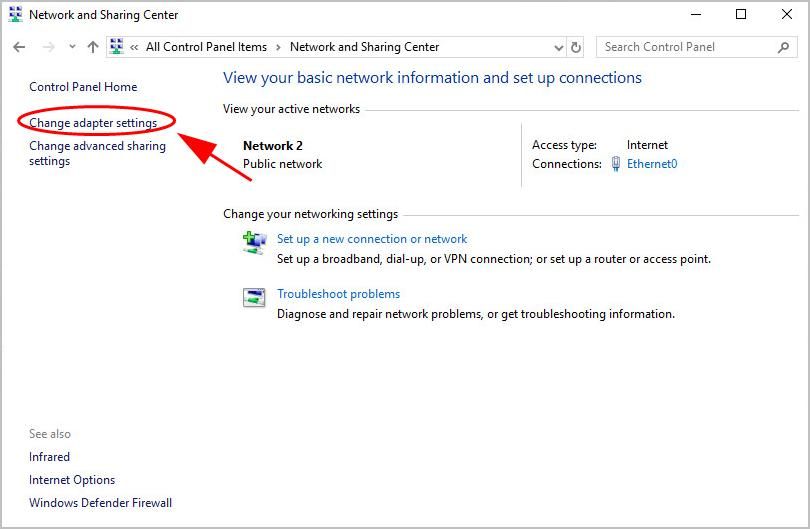Image resolution: width=810 pixels, height=529 pixels.
Task: Click the Control Panel icon in address bar
Action: (x=116, y=47)
